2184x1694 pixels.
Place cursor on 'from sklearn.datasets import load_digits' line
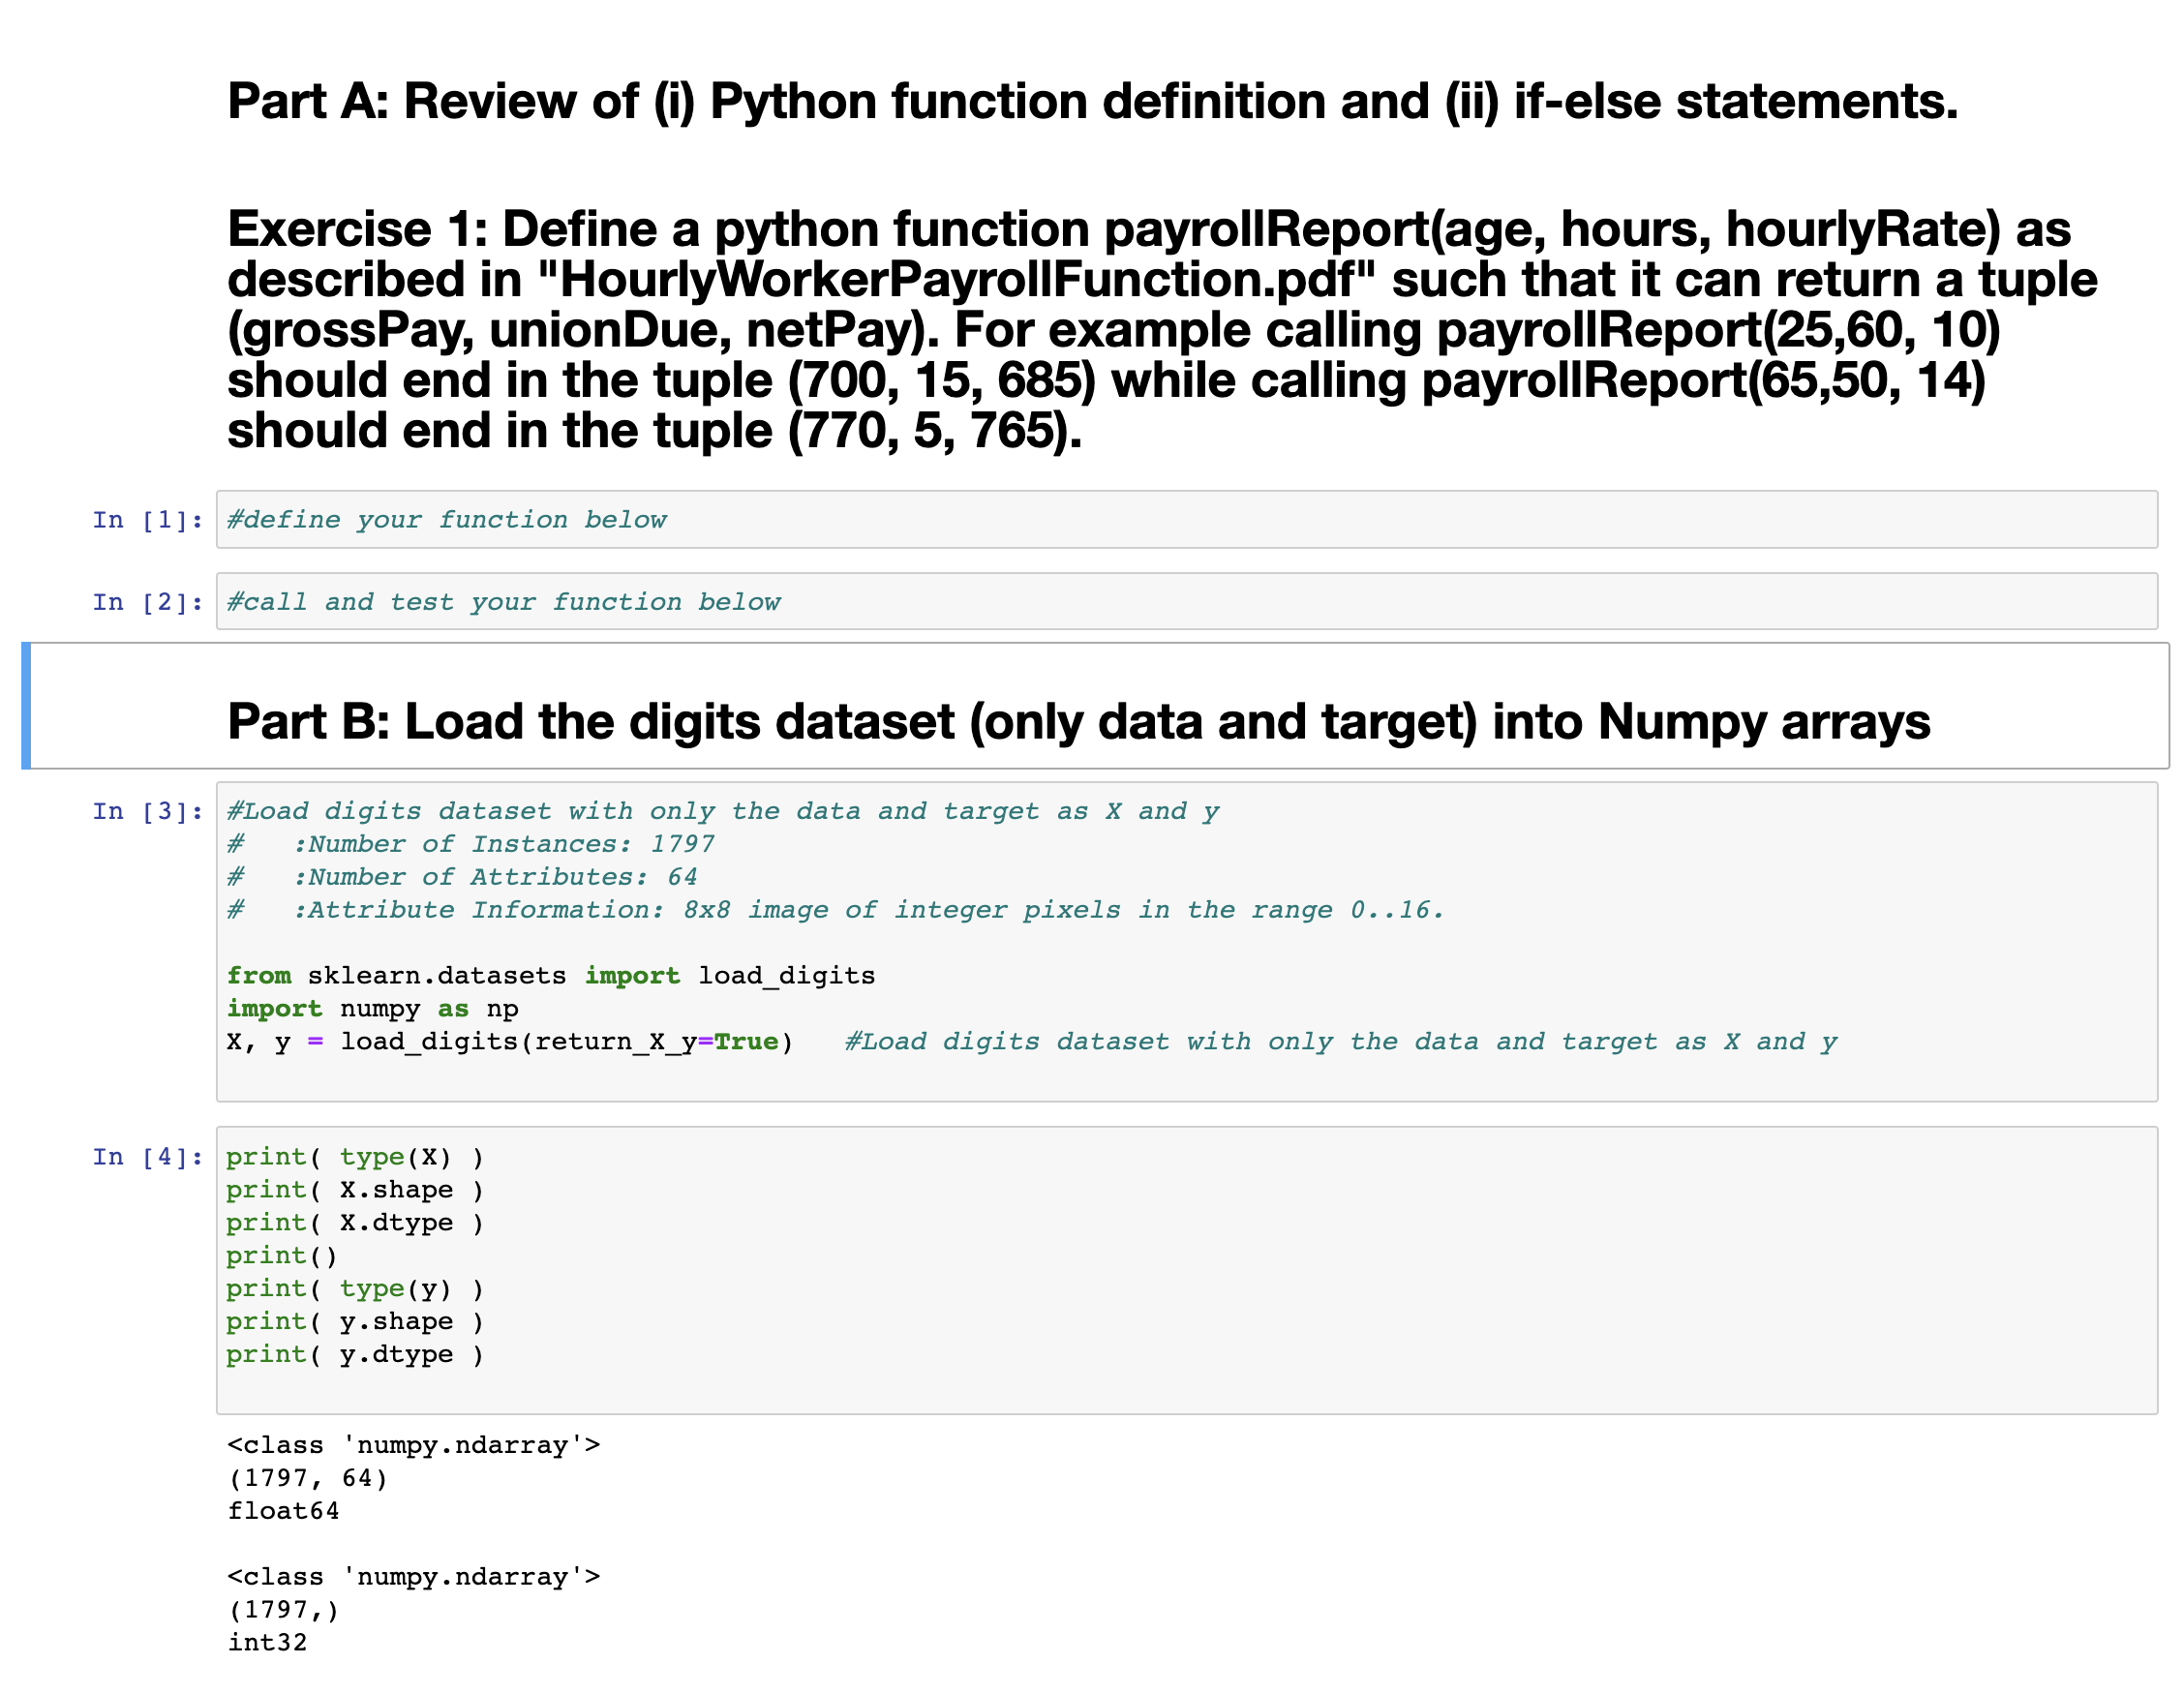tap(550, 976)
